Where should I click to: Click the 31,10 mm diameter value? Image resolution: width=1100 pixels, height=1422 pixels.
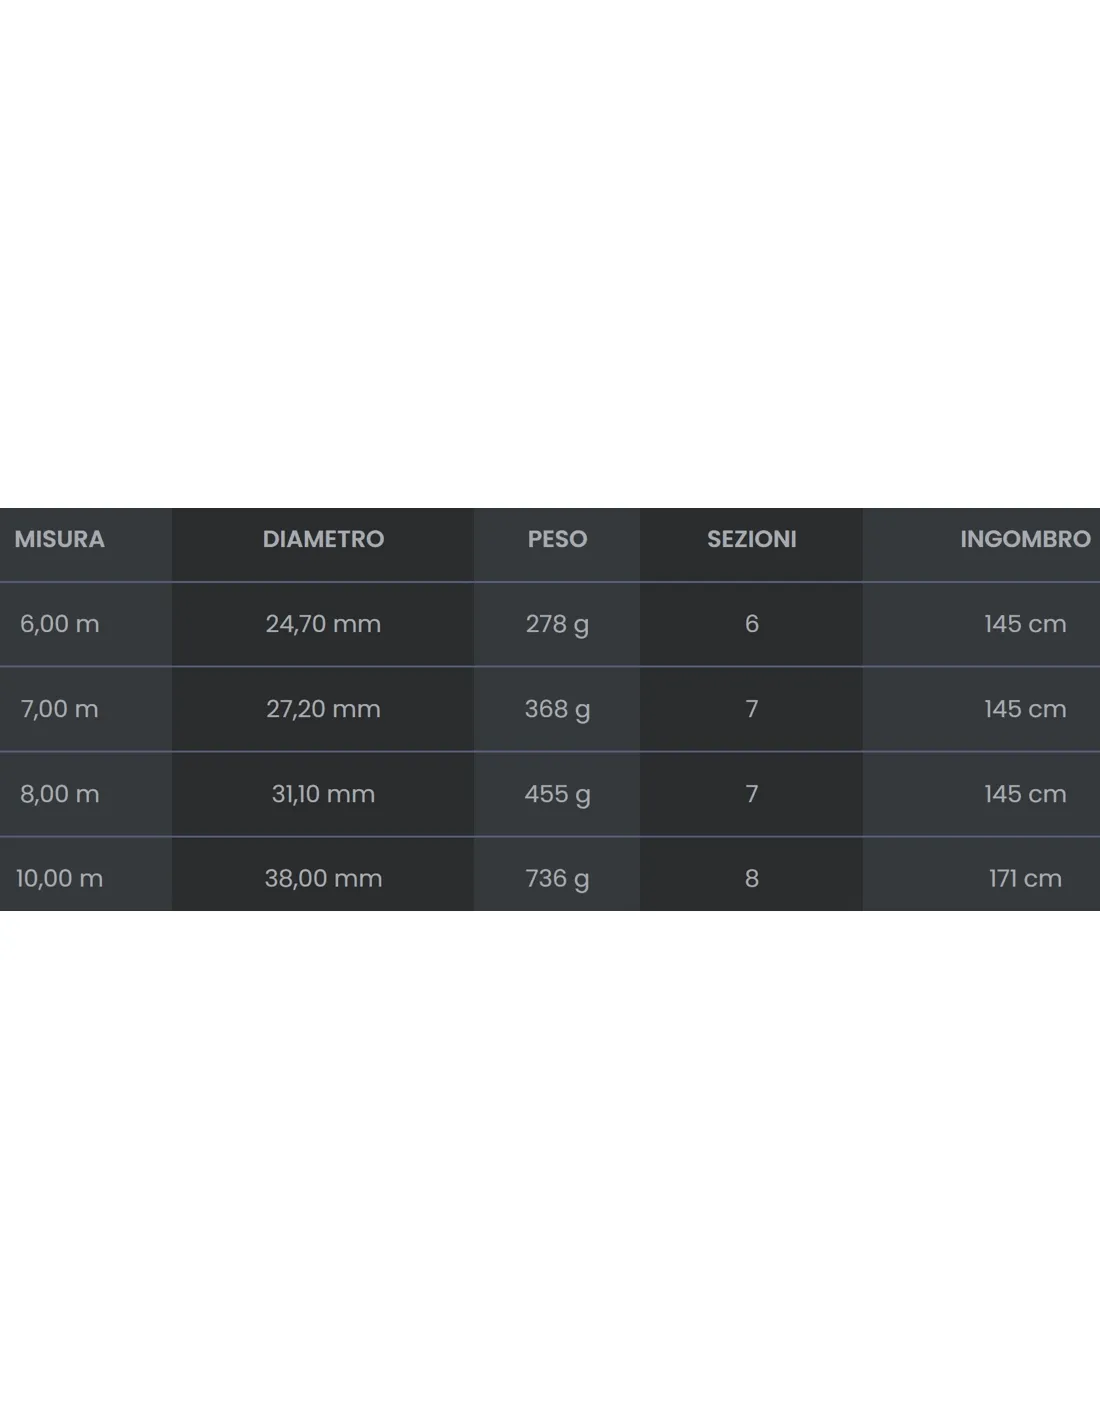pos(323,794)
